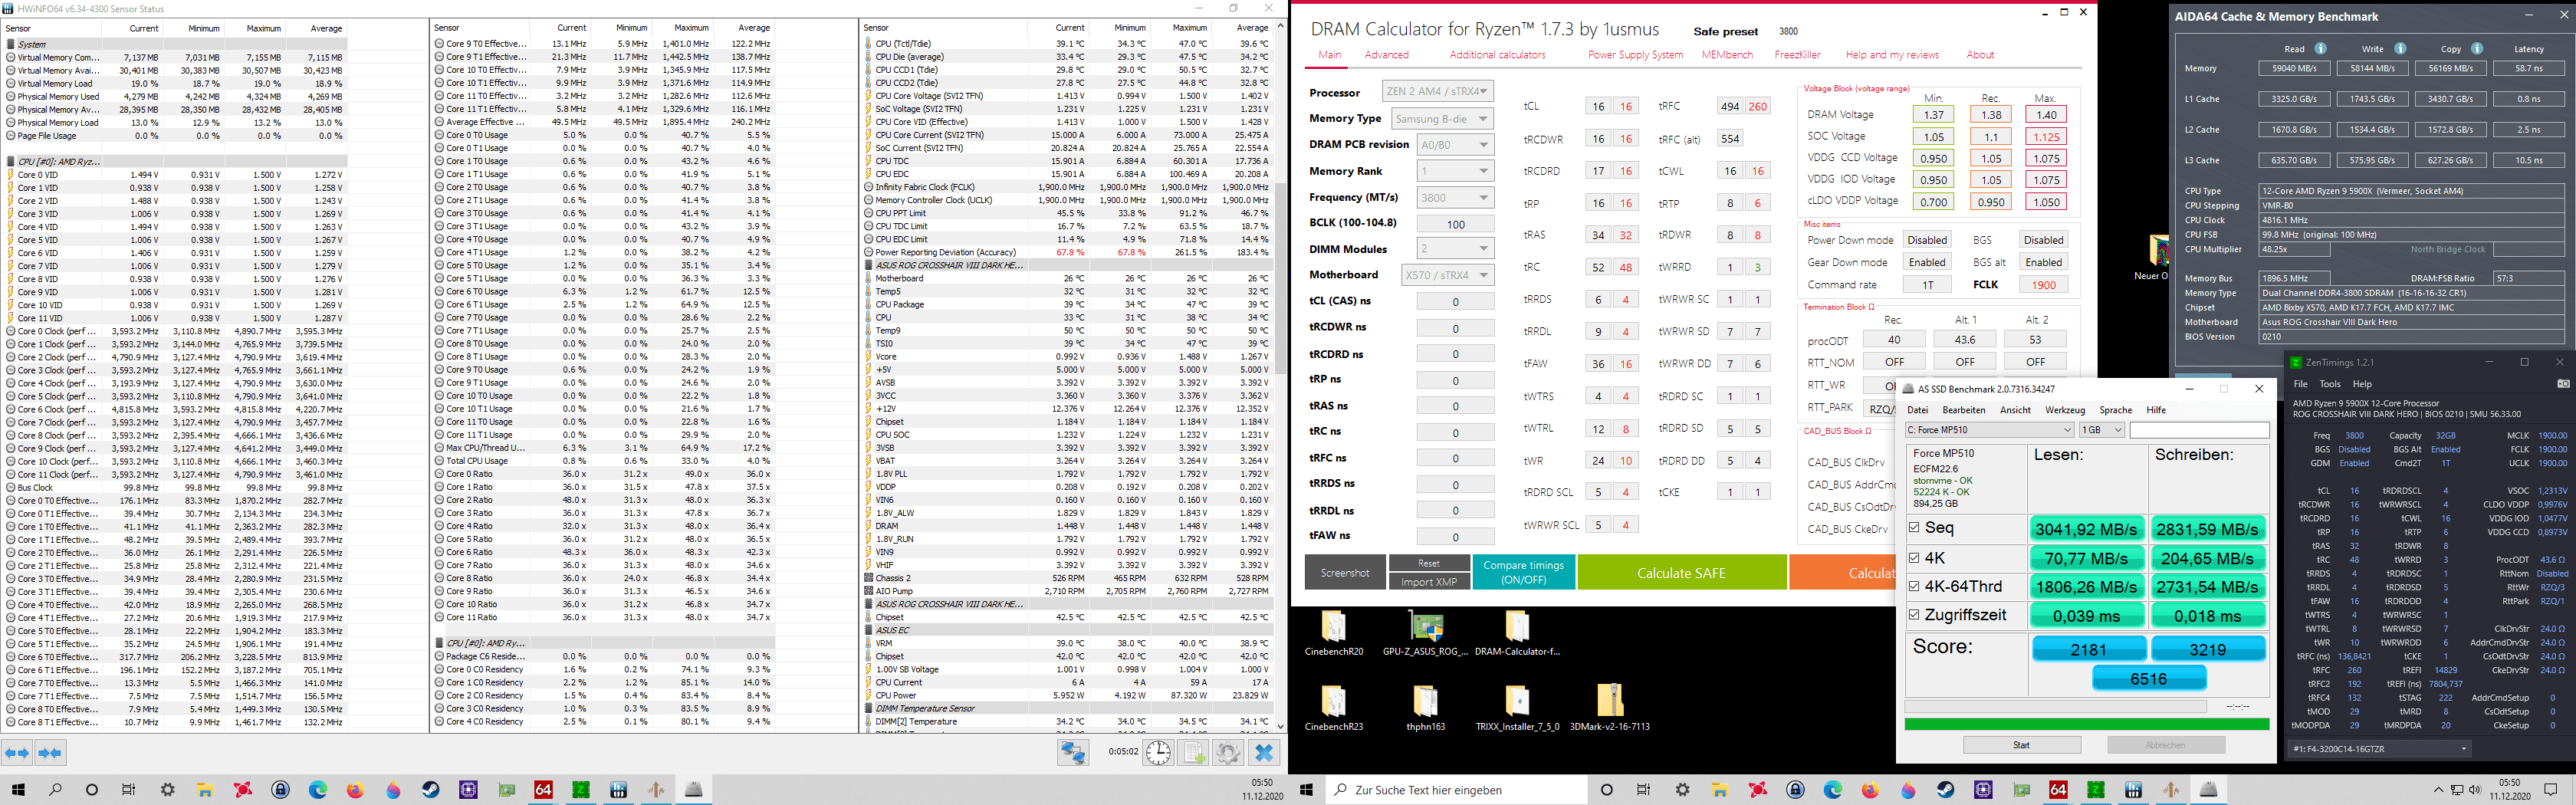Click the AIDA64 Read info icon
2576x805 pixels.
pyautogui.click(x=2320, y=48)
